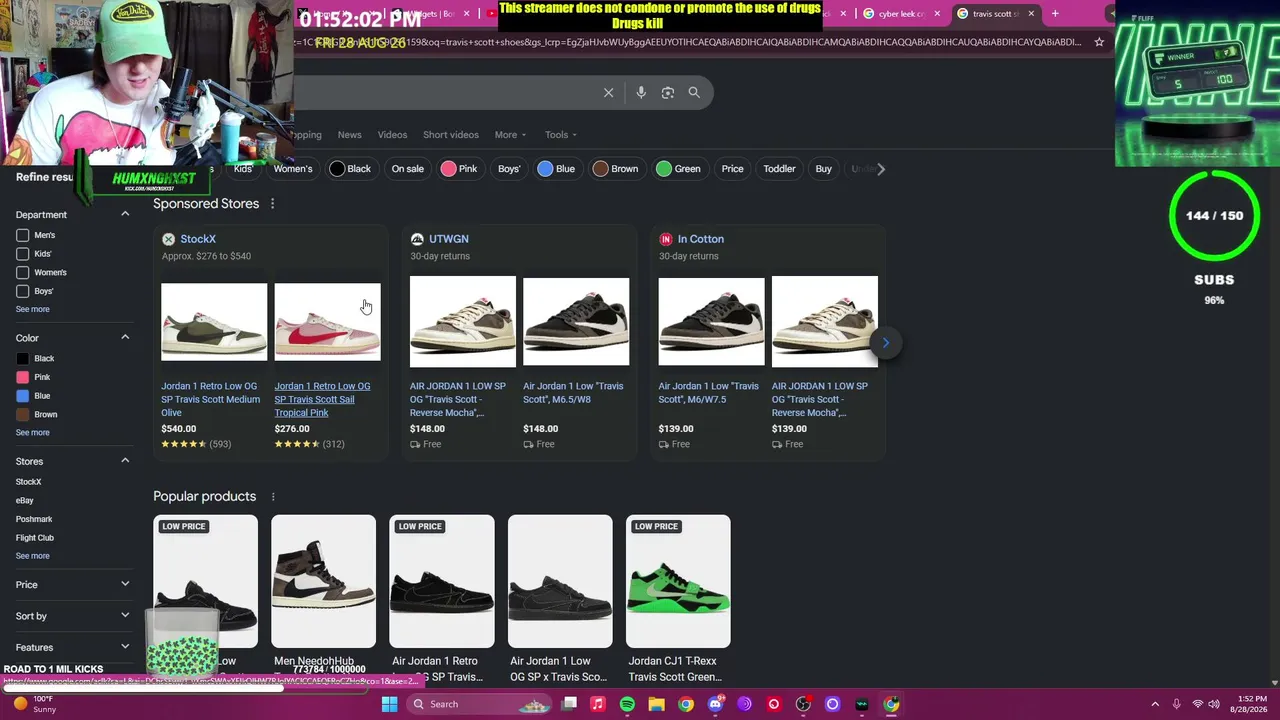This screenshot has width=1280, height=720.
Task: Collapse the Stores filter section
Action: pos(125,461)
